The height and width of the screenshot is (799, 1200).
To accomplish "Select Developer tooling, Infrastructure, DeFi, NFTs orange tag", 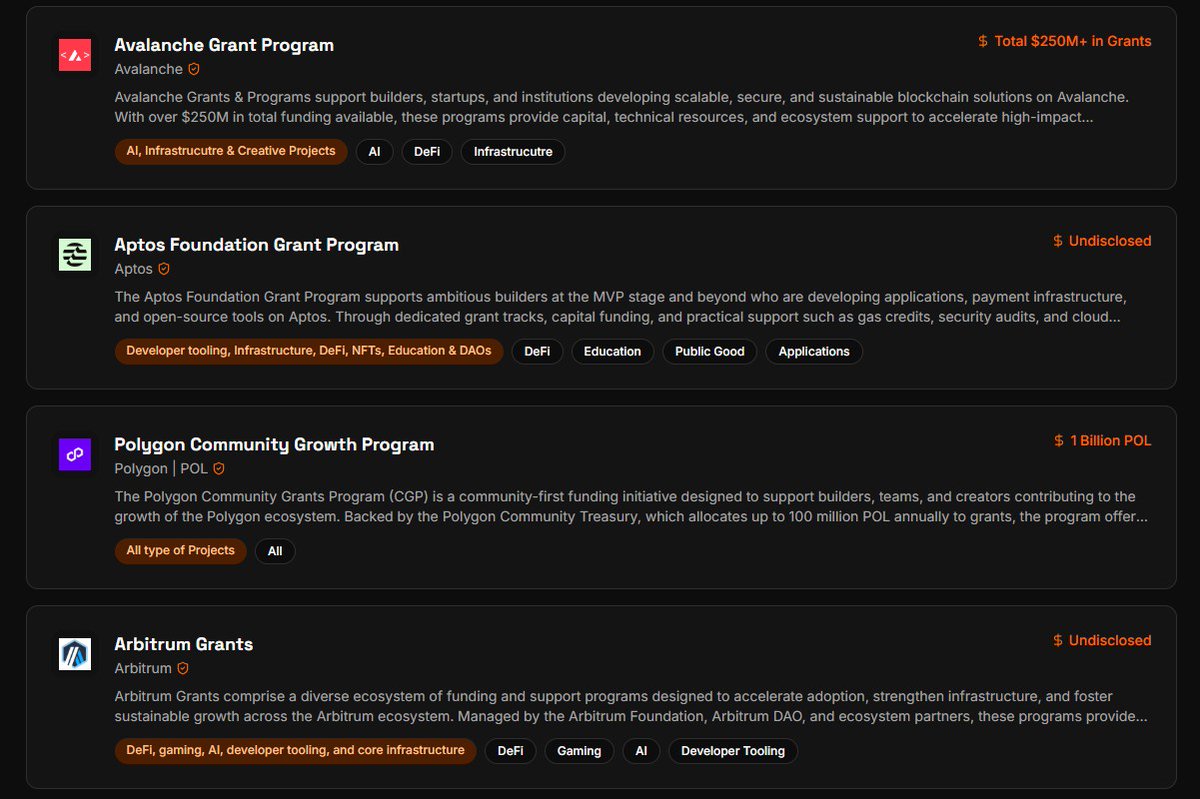I will tap(309, 351).
